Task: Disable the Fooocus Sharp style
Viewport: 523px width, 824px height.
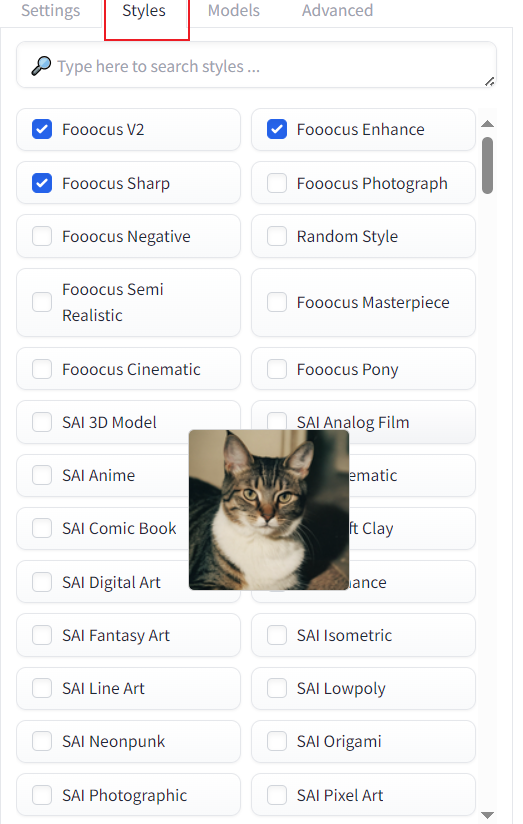Action: (42, 183)
